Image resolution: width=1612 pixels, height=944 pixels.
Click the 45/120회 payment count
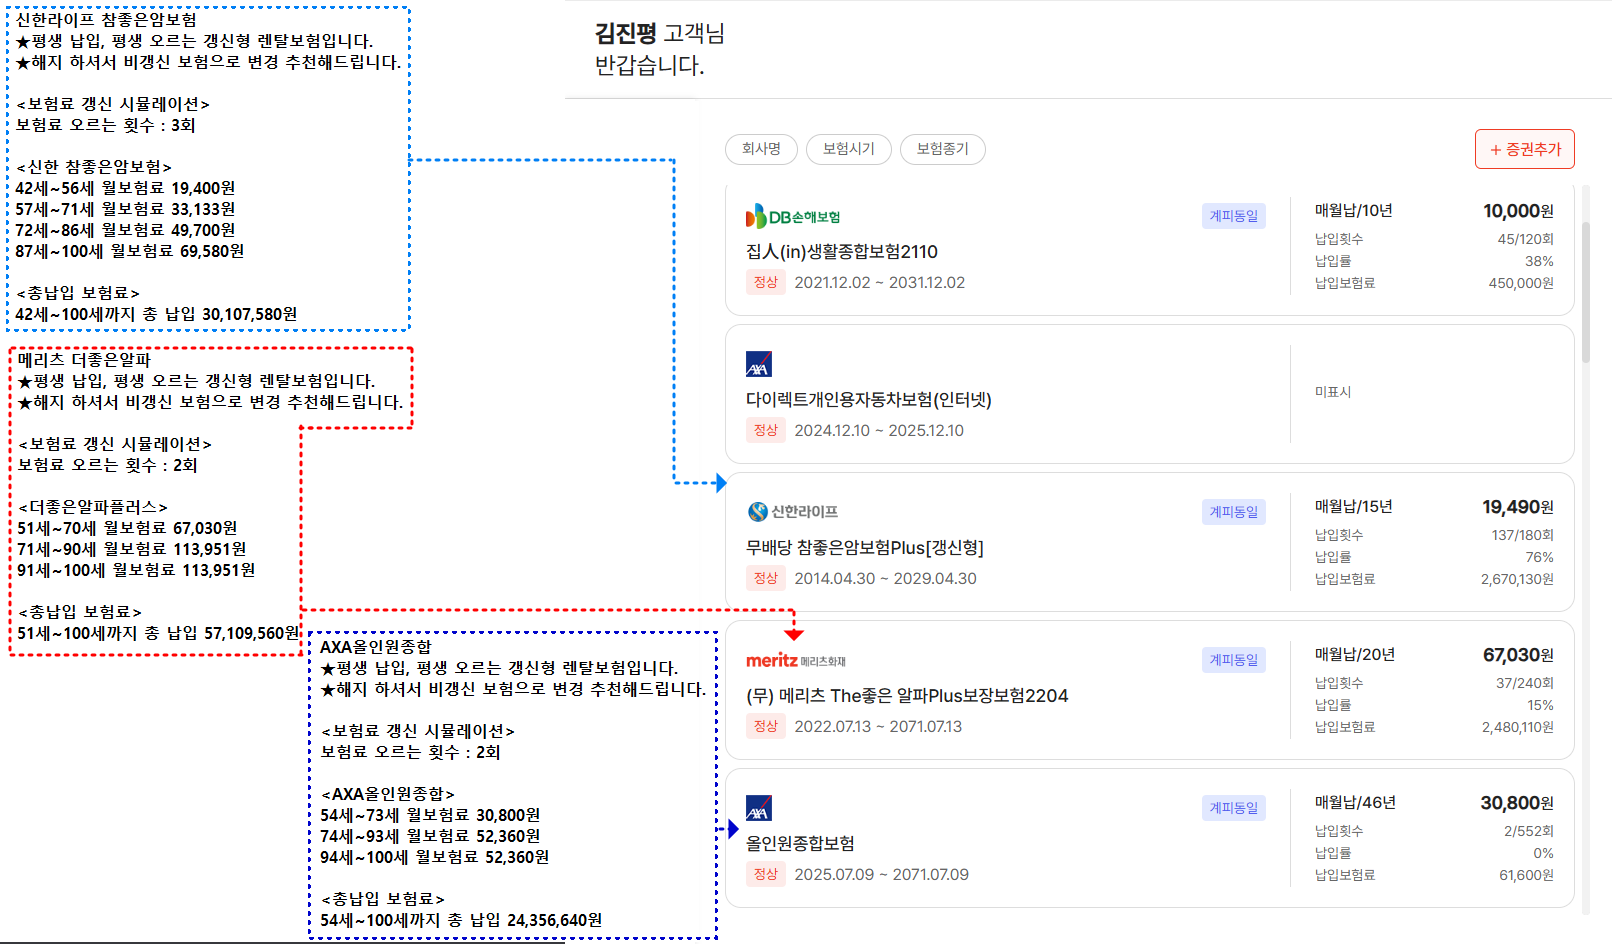[x=1526, y=239]
